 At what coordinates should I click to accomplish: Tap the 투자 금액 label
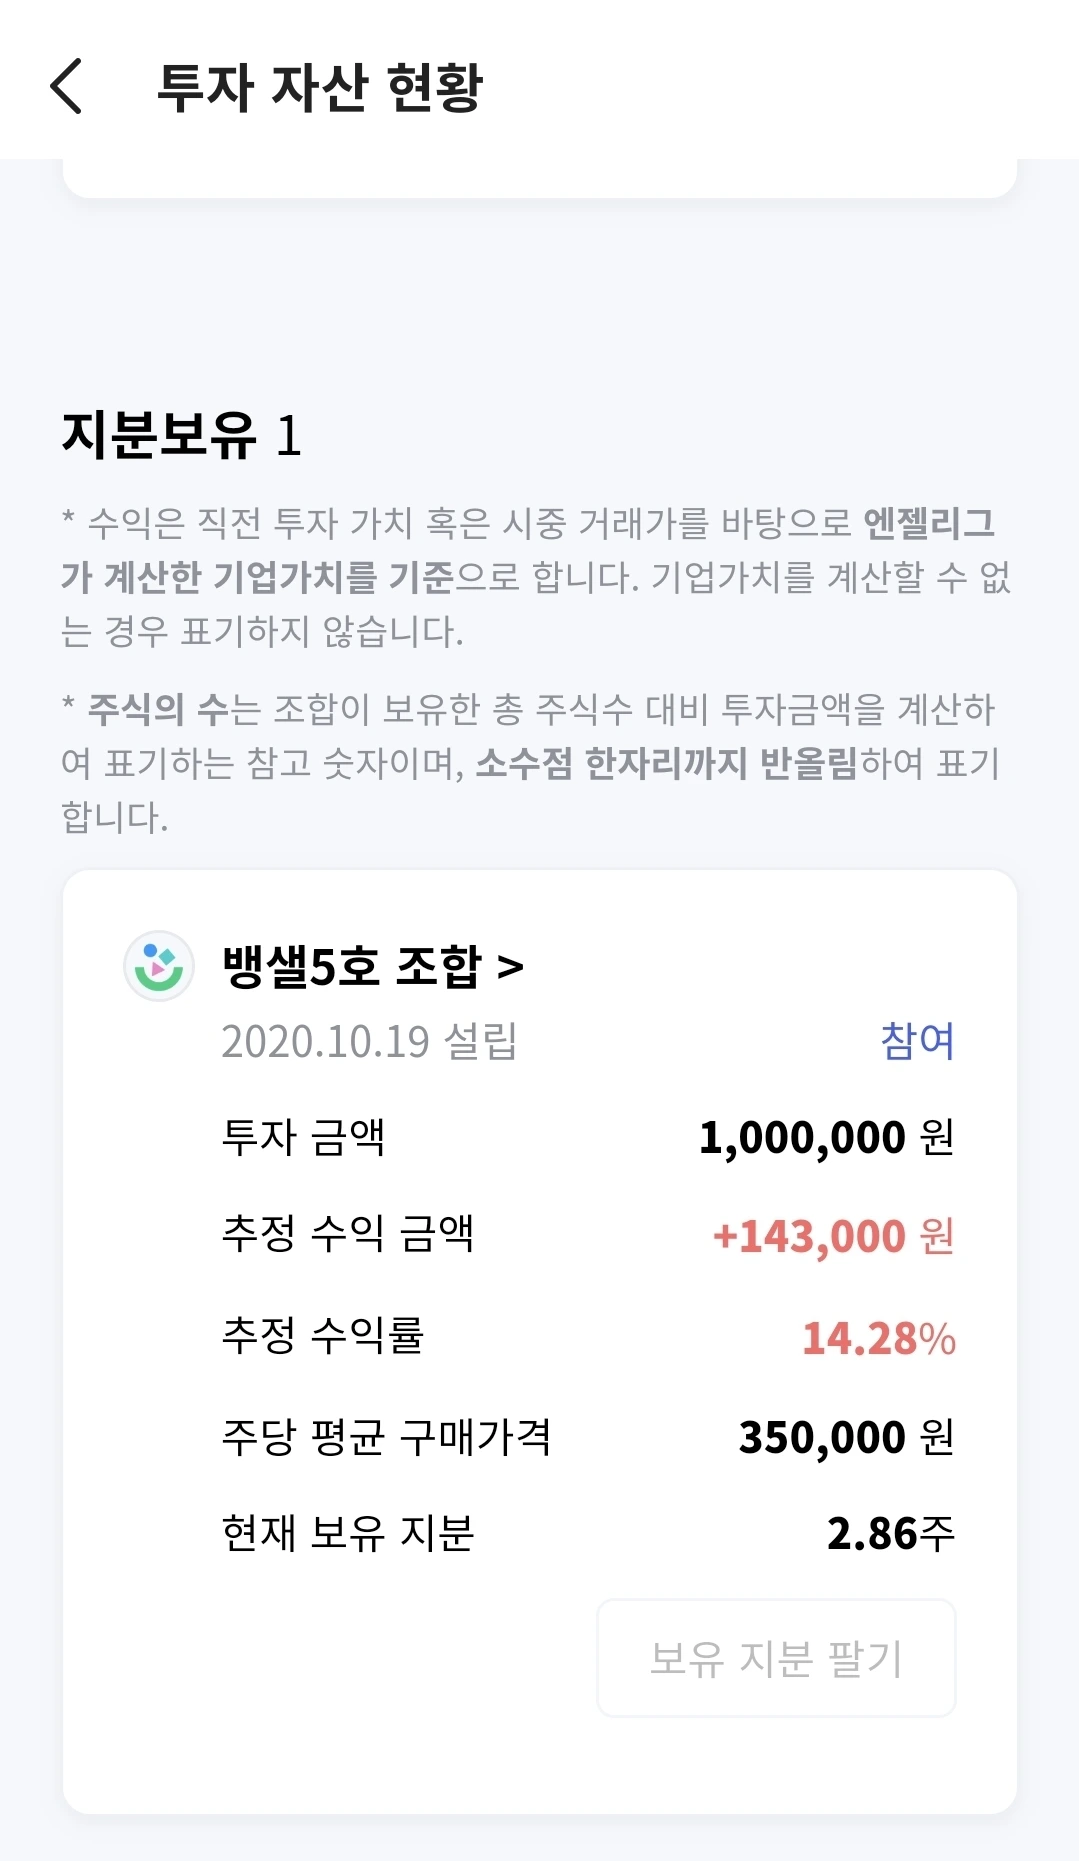coord(304,1137)
